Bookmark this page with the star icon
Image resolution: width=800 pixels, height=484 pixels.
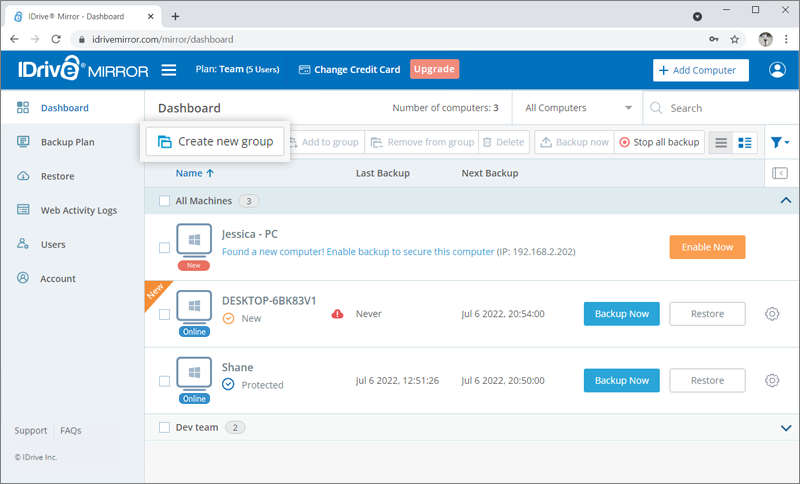pos(734,39)
